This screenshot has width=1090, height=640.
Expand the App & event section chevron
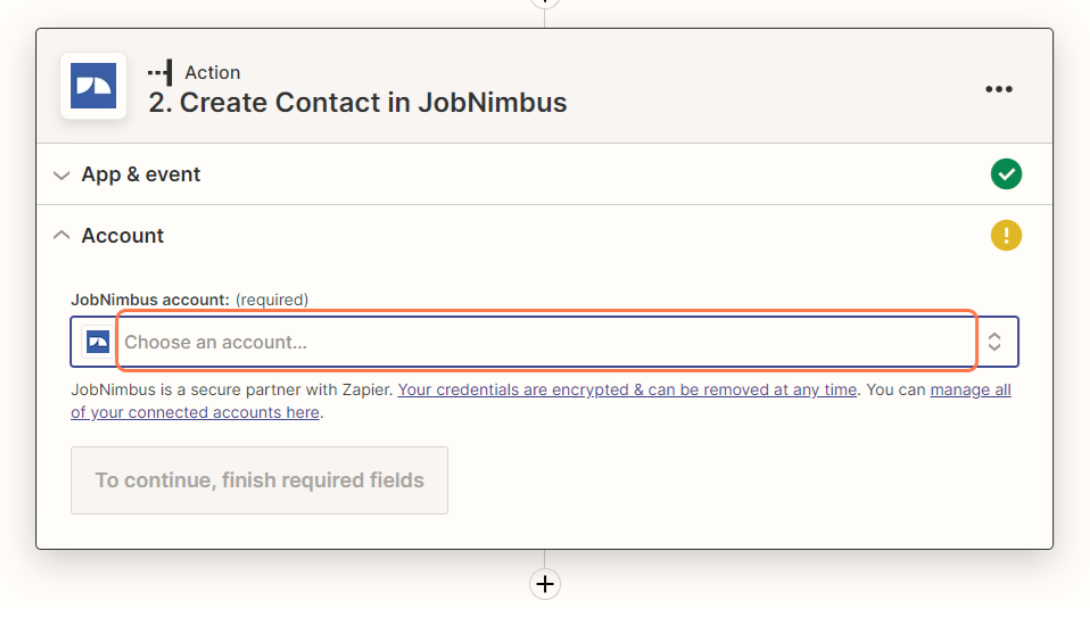pyautogui.click(x=62, y=175)
